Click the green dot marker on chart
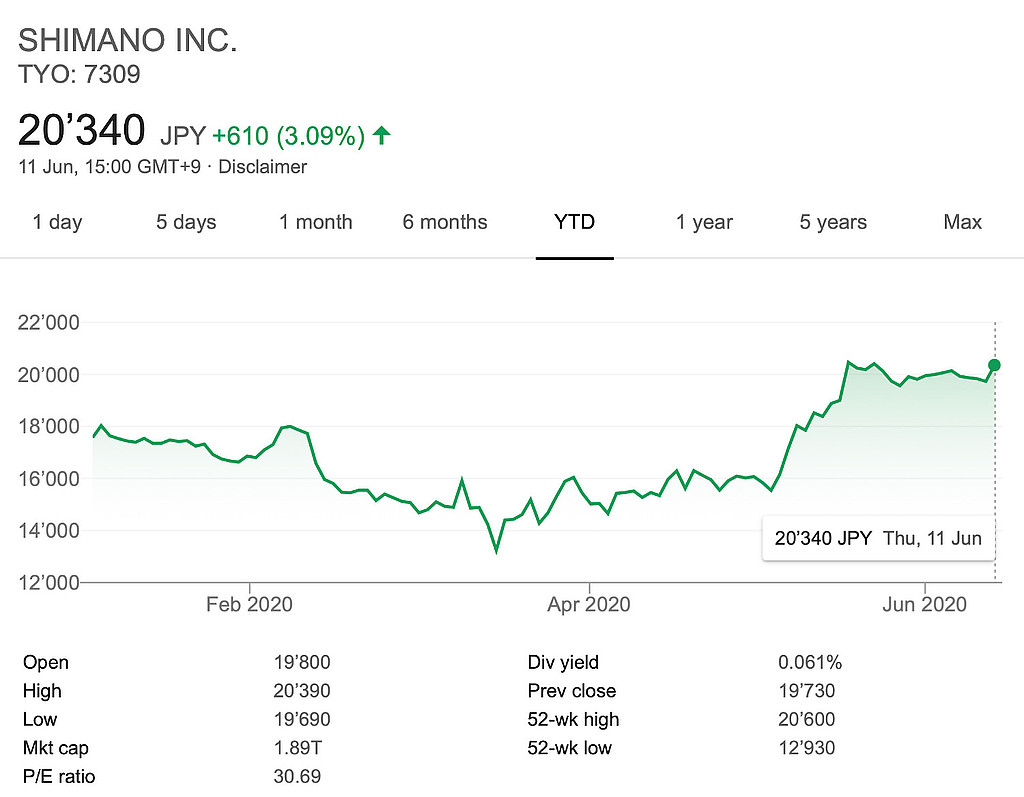Viewport: 1024px width, 797px height. tap(994, 365)
